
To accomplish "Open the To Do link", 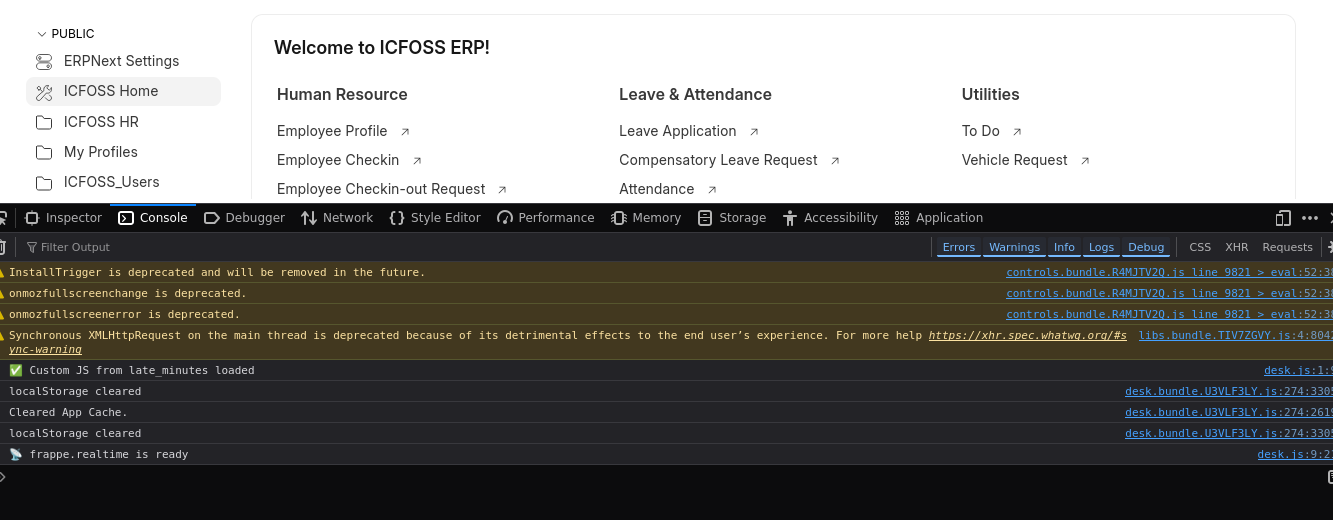I will coord(981,131).
